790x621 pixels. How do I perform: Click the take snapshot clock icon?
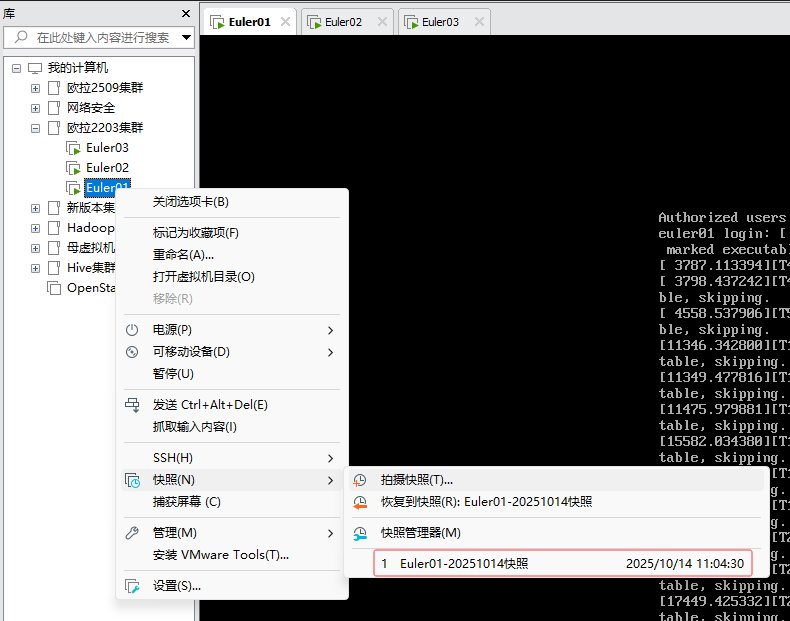click(360, 480)
